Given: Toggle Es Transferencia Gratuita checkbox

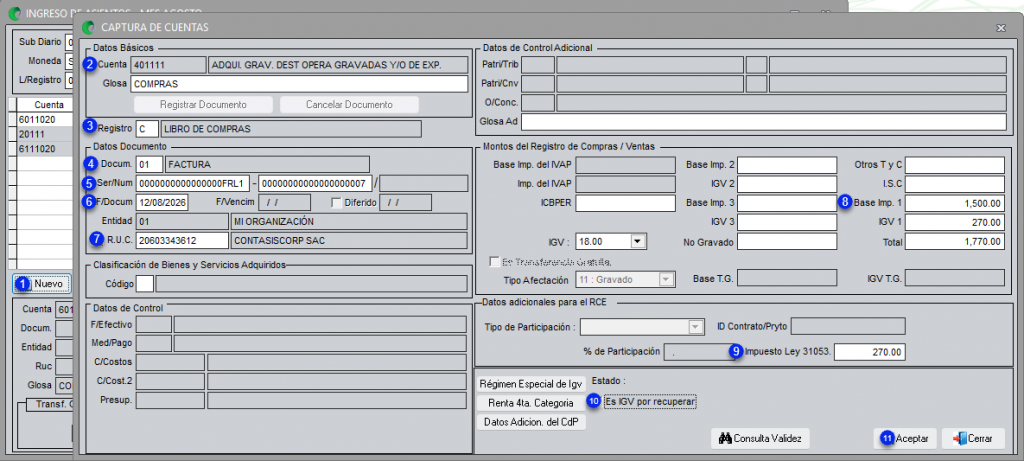Looking at the screenshot, I should click(494, 262).
